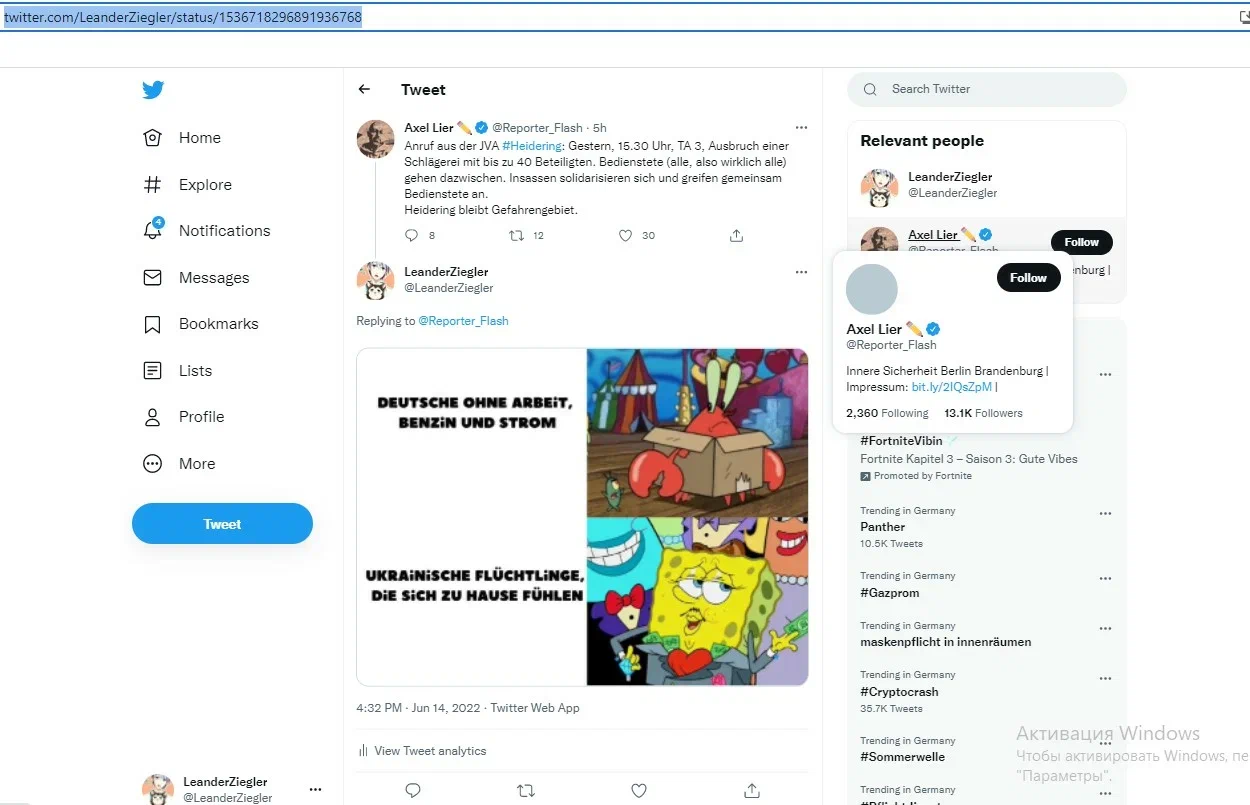Viewport: 1250px width, 805px height.
Task: Open the bit.ly link in the hover card
Action: [x=952, y=387]
